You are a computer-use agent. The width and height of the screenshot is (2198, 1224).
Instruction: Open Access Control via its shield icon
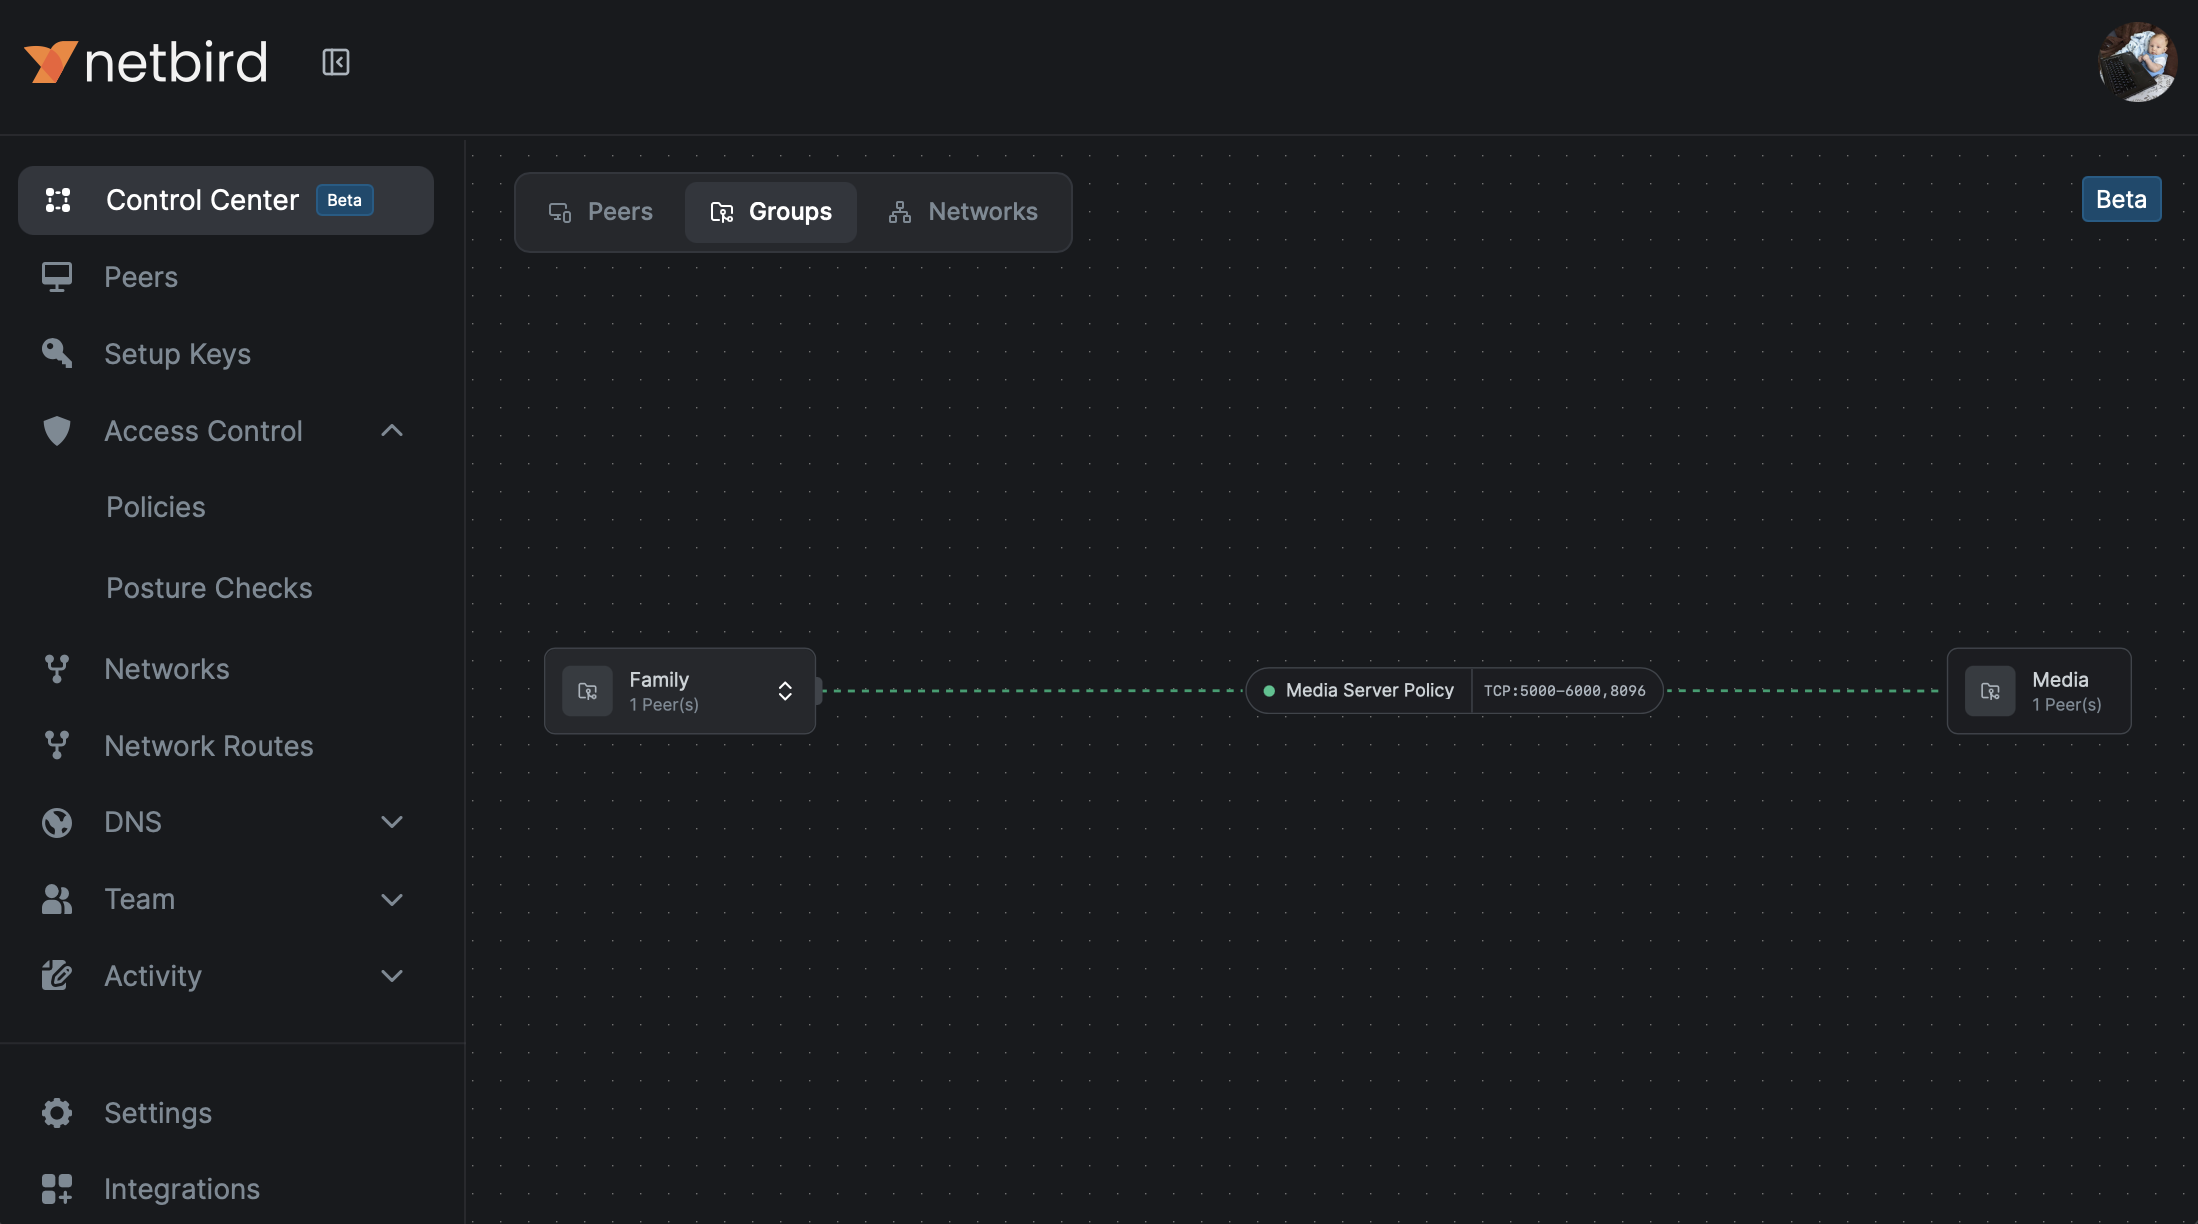coord(57,430)
